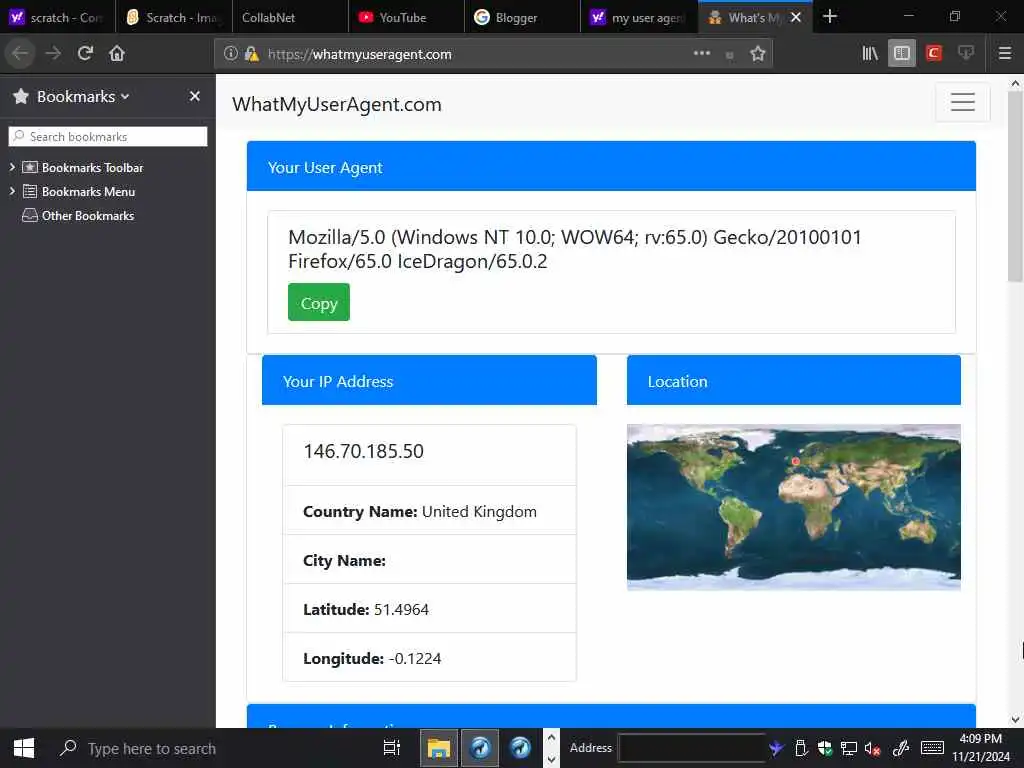Viewport: 1024px width, 768px height.
Task: Open the browser hamburger menu
Action: tap(1005, 54)
